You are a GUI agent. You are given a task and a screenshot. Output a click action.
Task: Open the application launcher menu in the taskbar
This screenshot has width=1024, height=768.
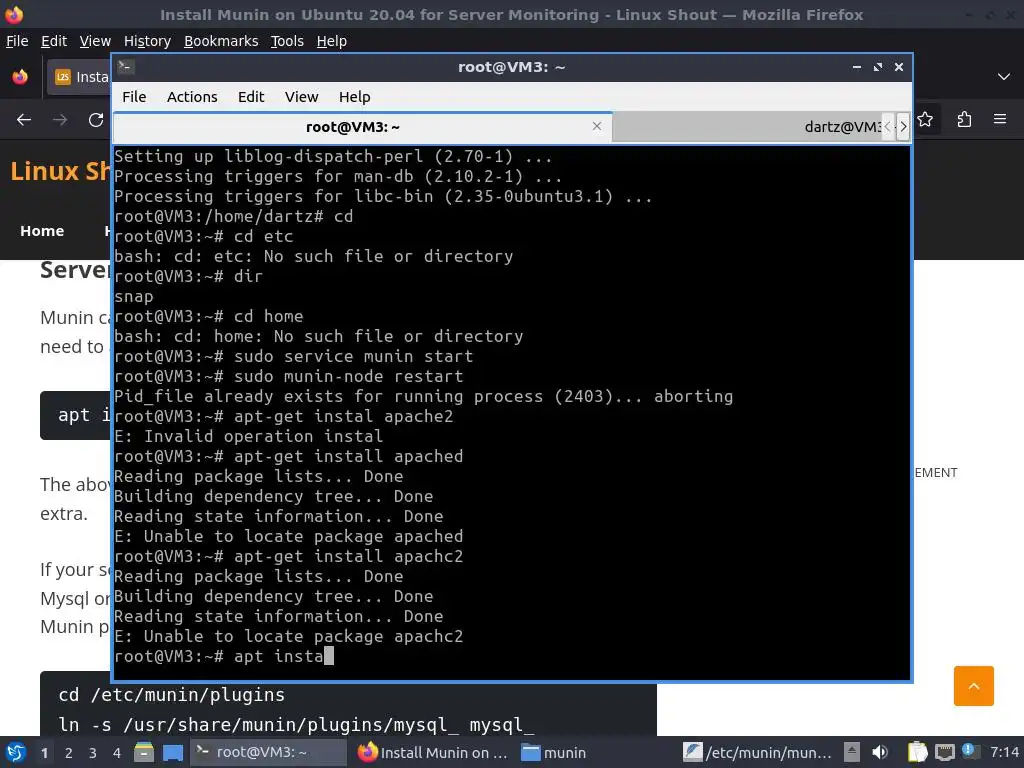click(x=16, y=752)
